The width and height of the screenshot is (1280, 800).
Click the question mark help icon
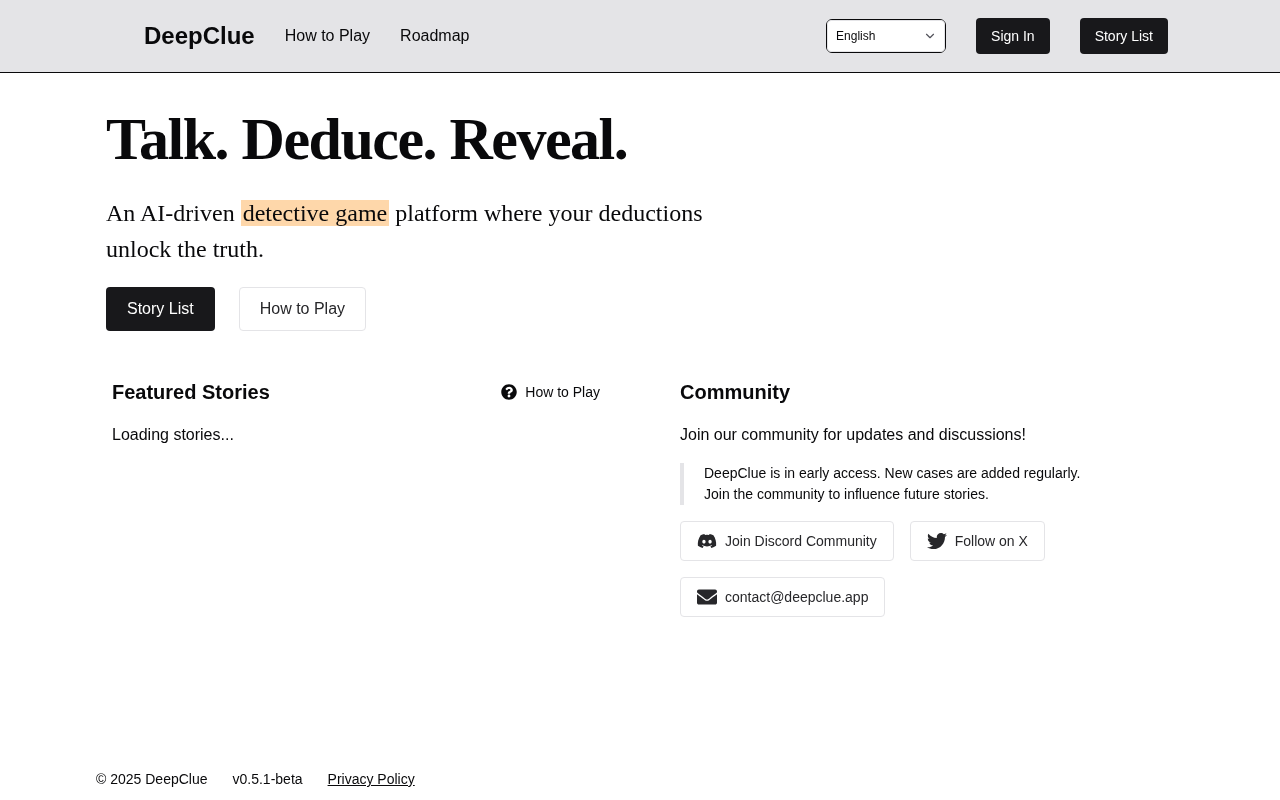(509, 392)
